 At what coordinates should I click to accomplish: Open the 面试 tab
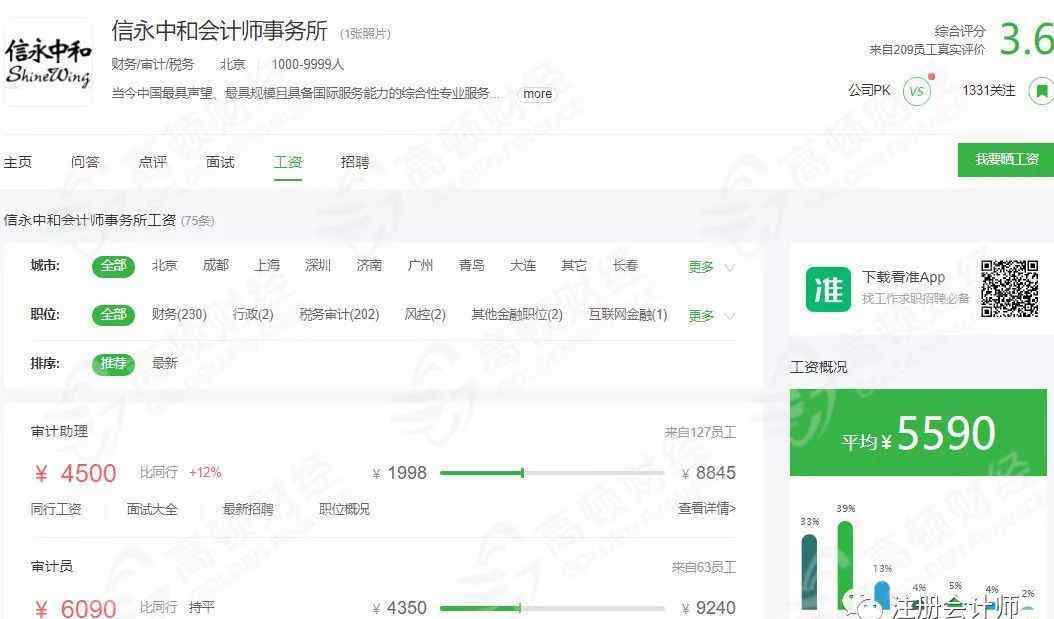point(220,162)
